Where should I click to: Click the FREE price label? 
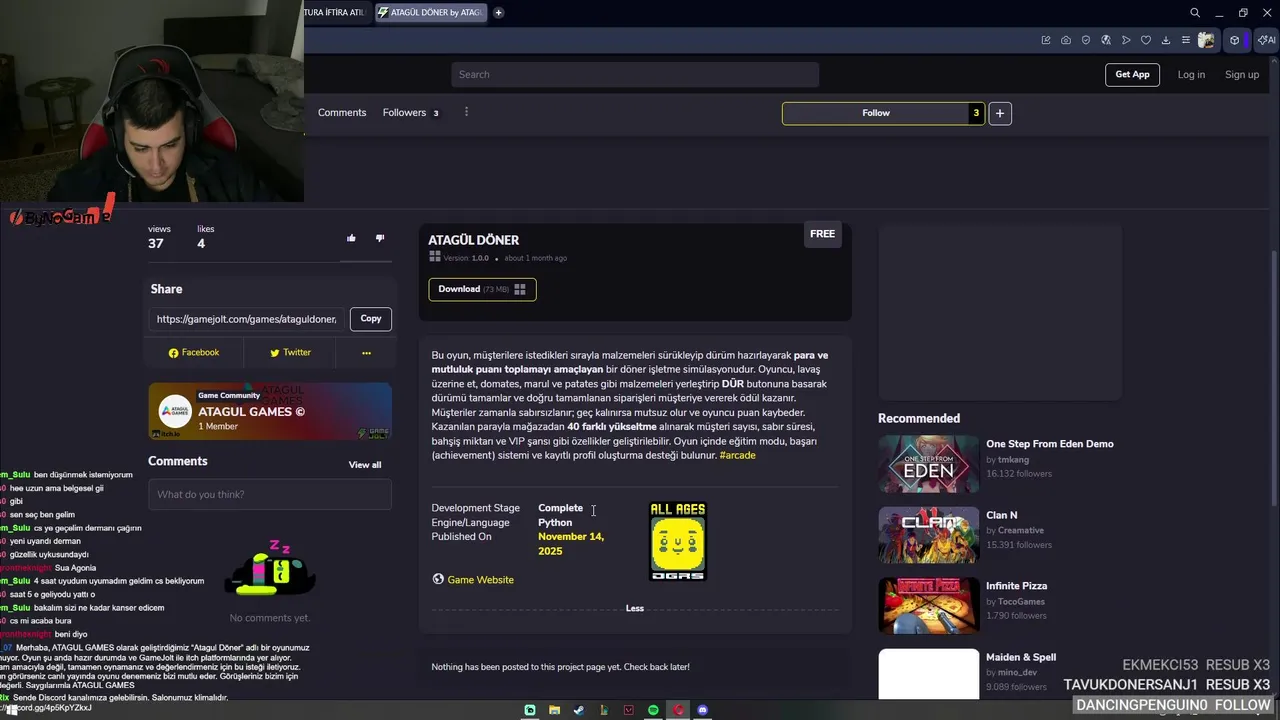pyautogui.click(x=822, y=234)
